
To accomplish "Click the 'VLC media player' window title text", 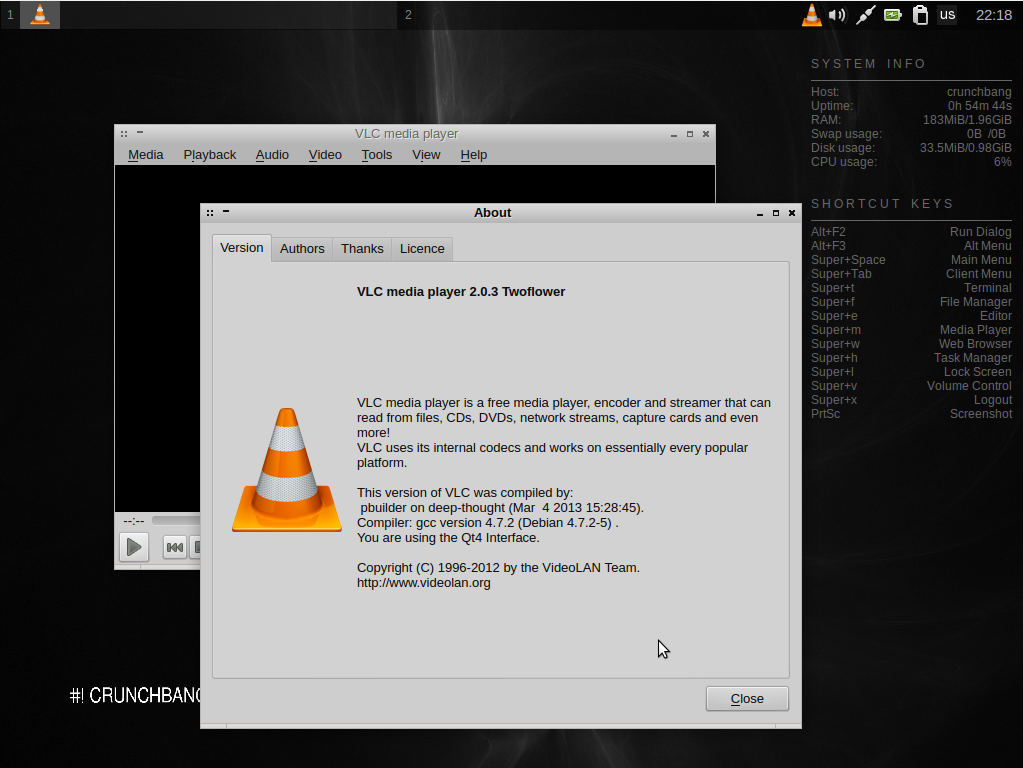I will pos(406,134).
